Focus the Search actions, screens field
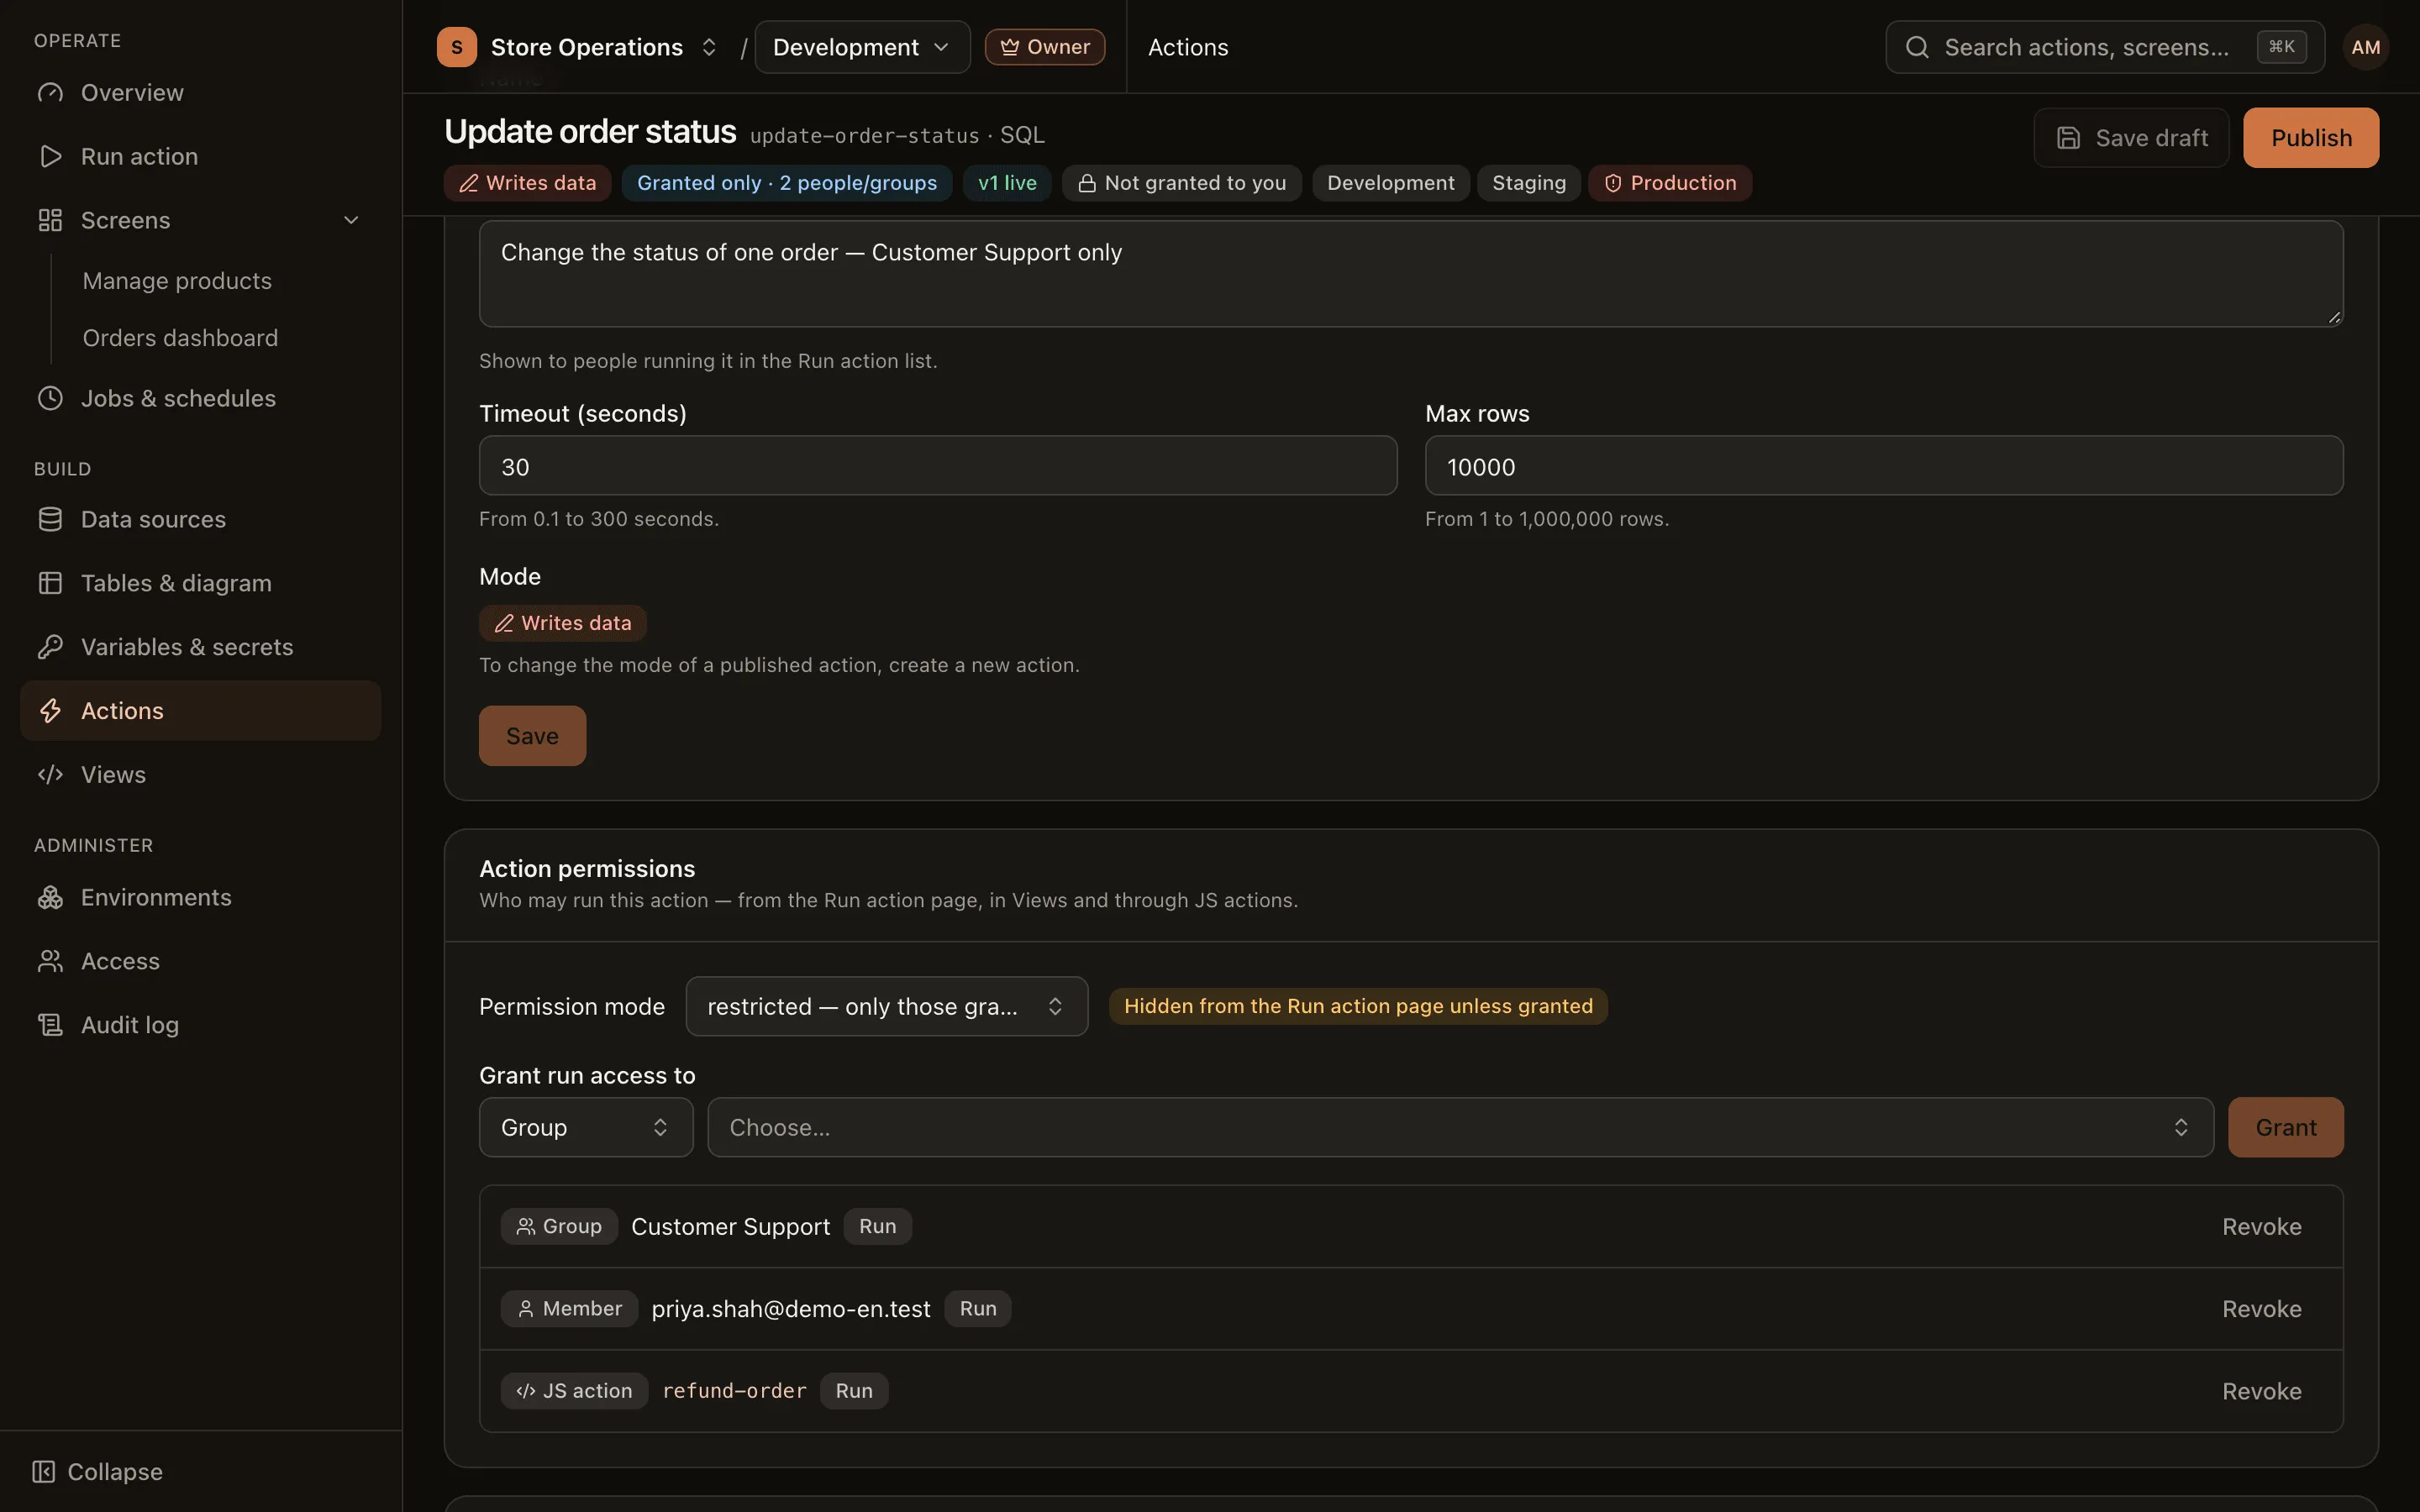This screenshot has width=2420, height=1512. pos(2104,47)
